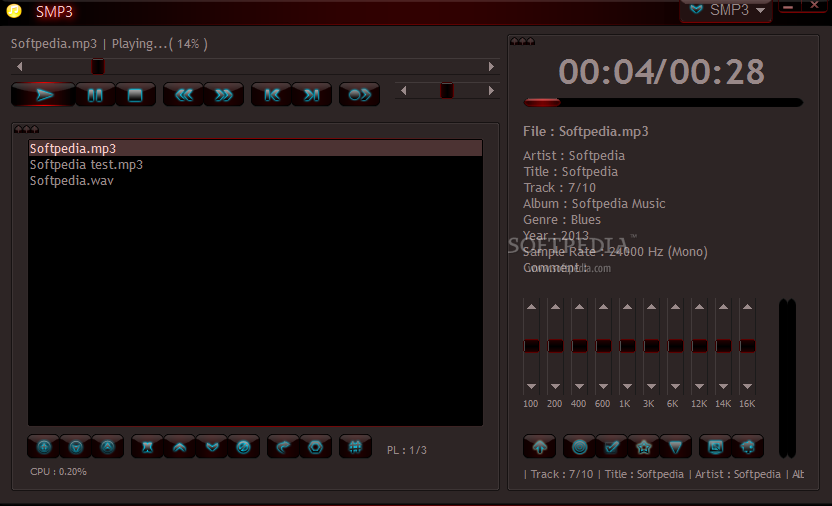Screen dimensions: 832x506
Task: Click the 'CPU : 0.20%' status text
Action: pos(58,472)
